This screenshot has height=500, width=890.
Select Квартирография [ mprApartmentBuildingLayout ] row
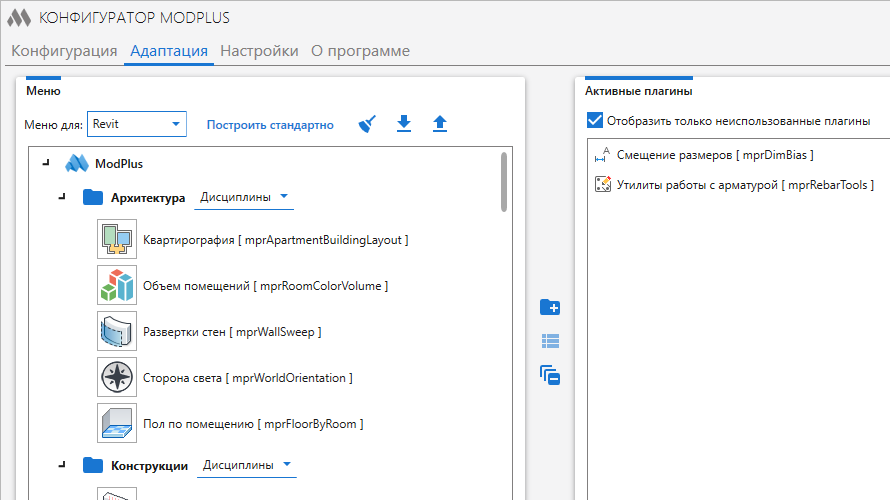coord(275,240)
